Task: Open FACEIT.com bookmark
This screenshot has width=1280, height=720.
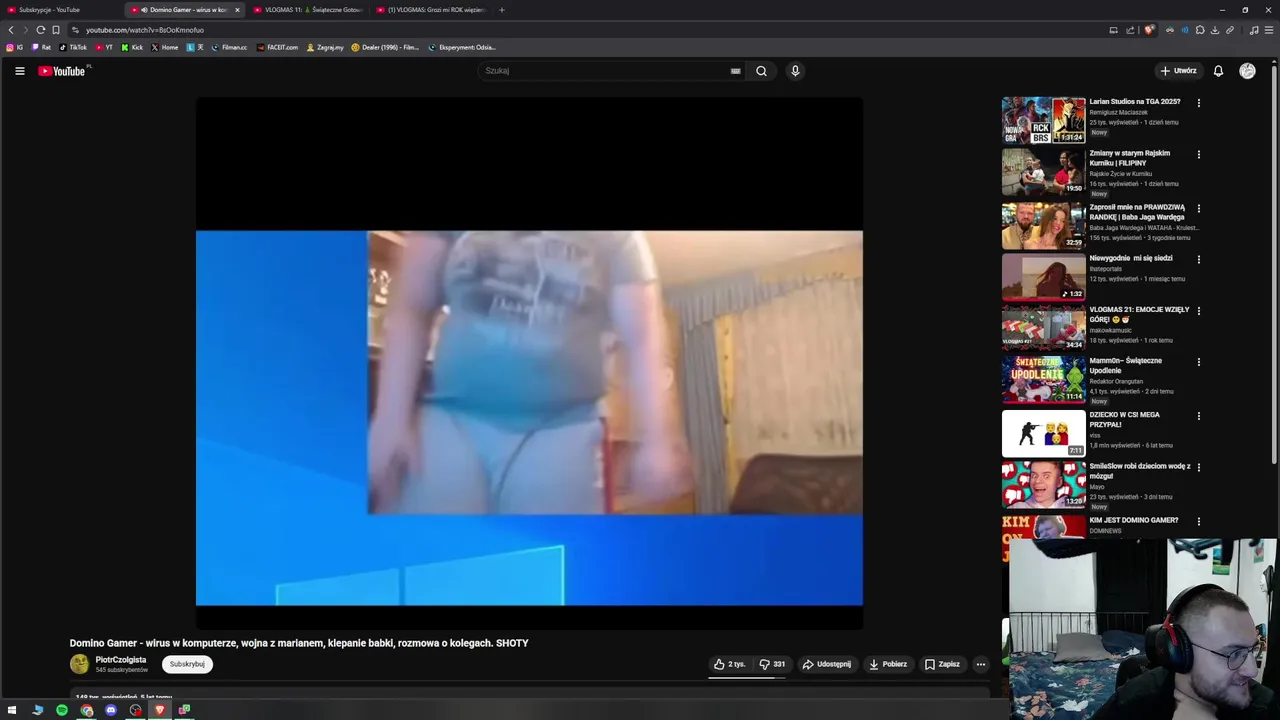Action: coord(277,47)
